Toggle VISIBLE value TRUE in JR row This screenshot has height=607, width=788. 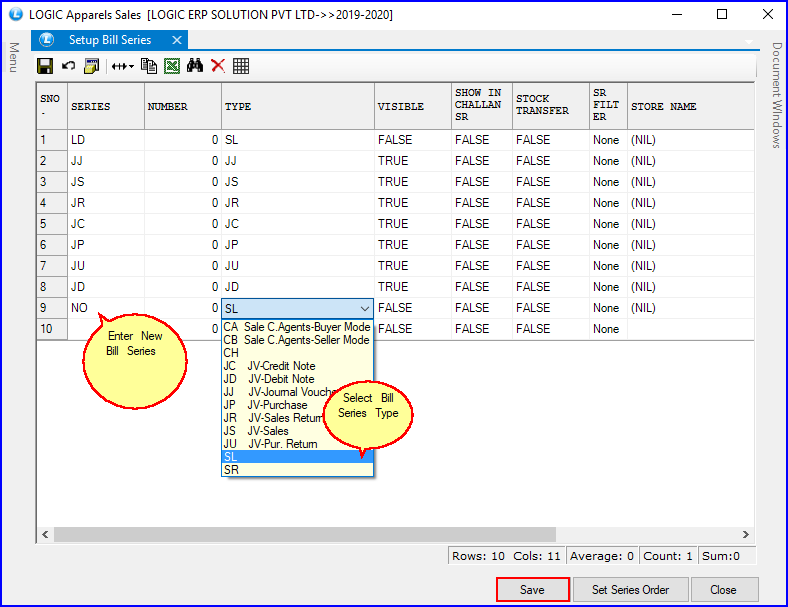pyautogui.click(x=413, y=203)
